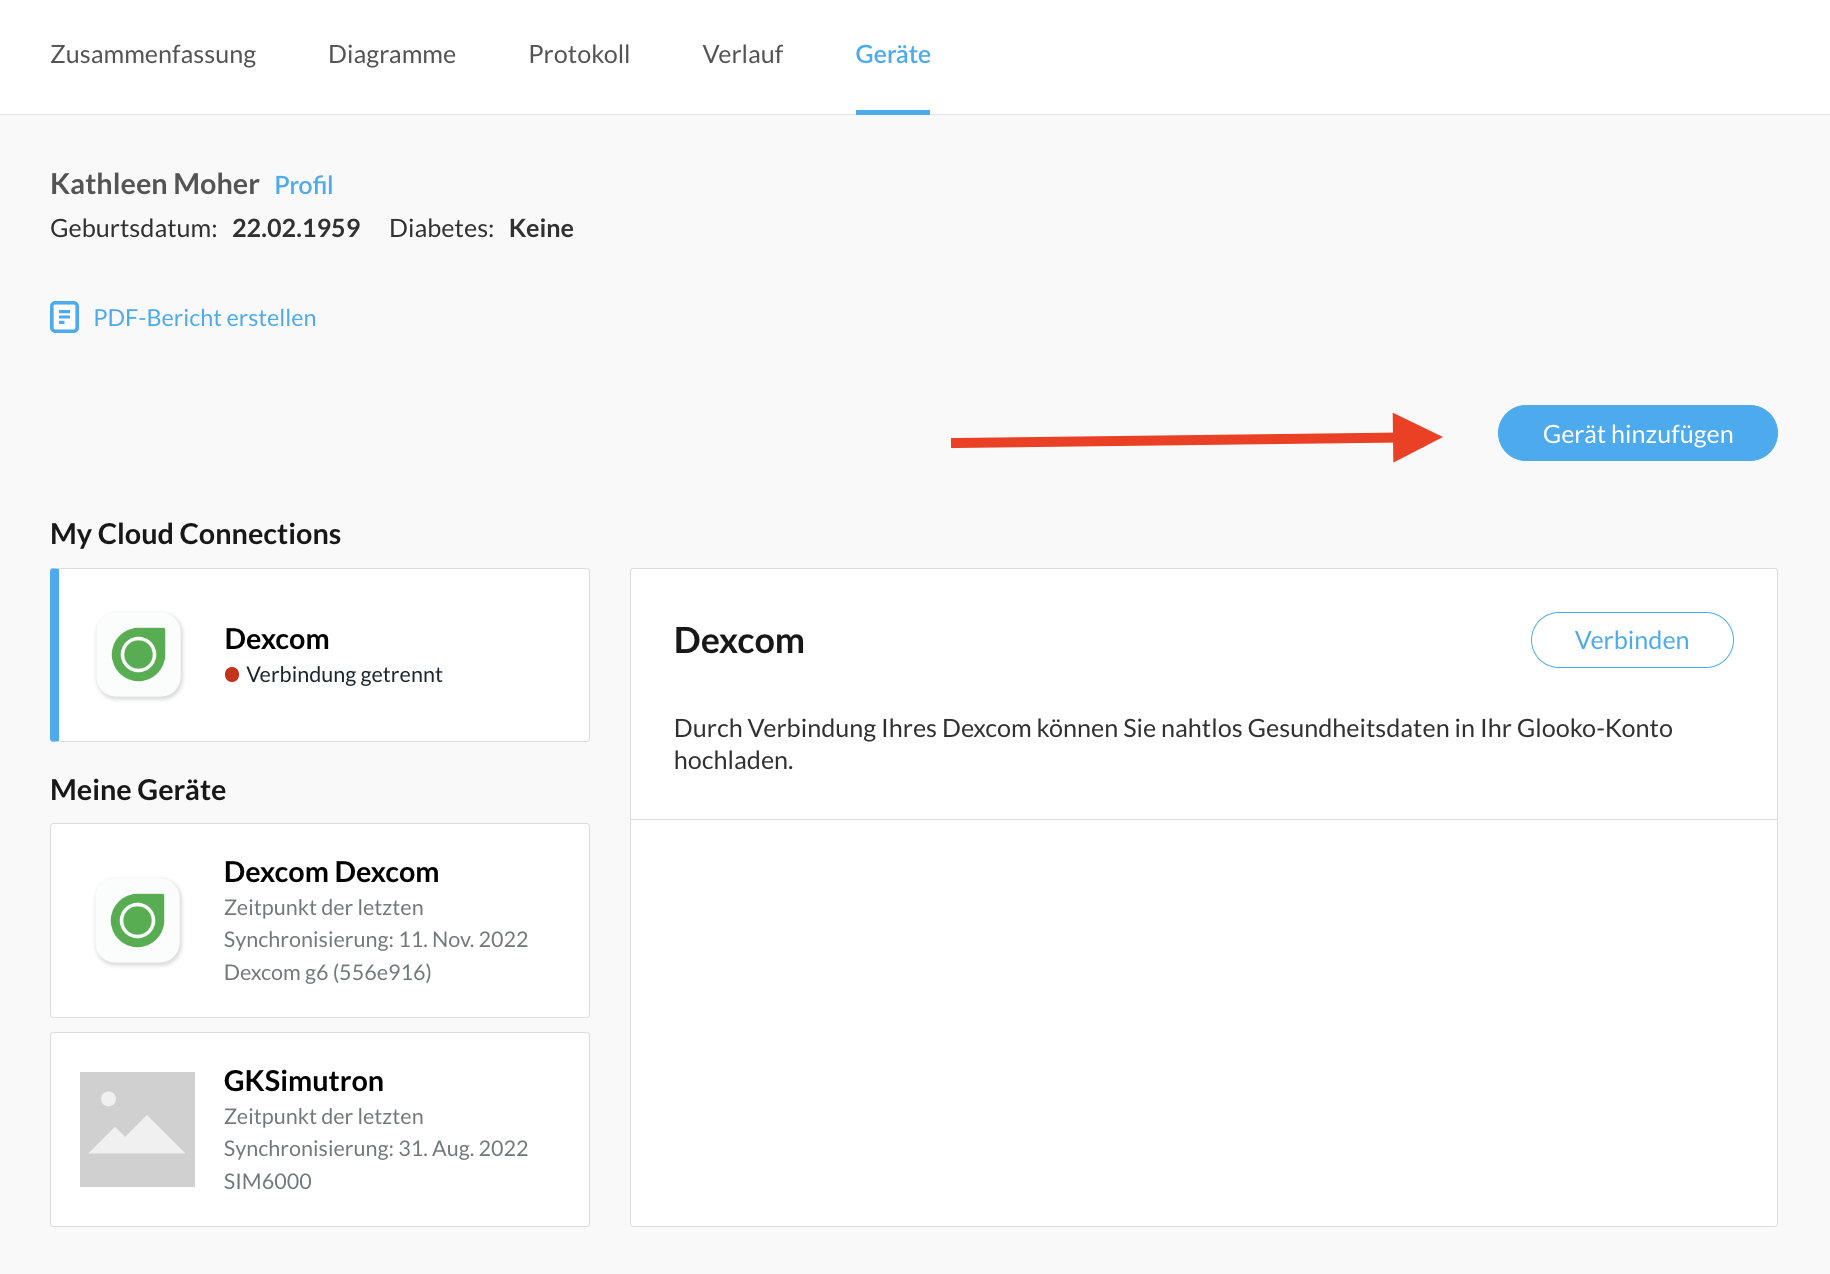Click the Verbindung getrennt status text
The image size is (1830, 1274).
pyautogui.click(x=344, y=674)
